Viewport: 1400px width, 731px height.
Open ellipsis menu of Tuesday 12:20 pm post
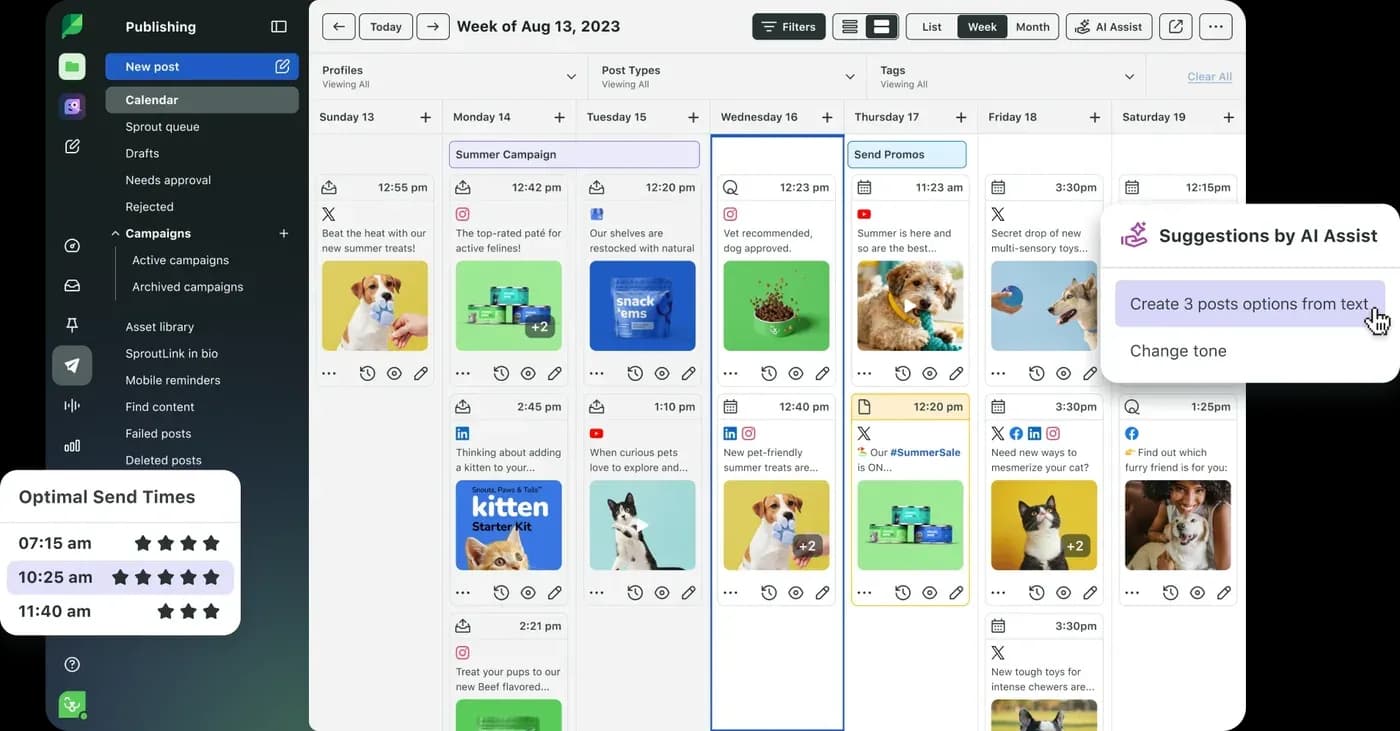point(597,373)
